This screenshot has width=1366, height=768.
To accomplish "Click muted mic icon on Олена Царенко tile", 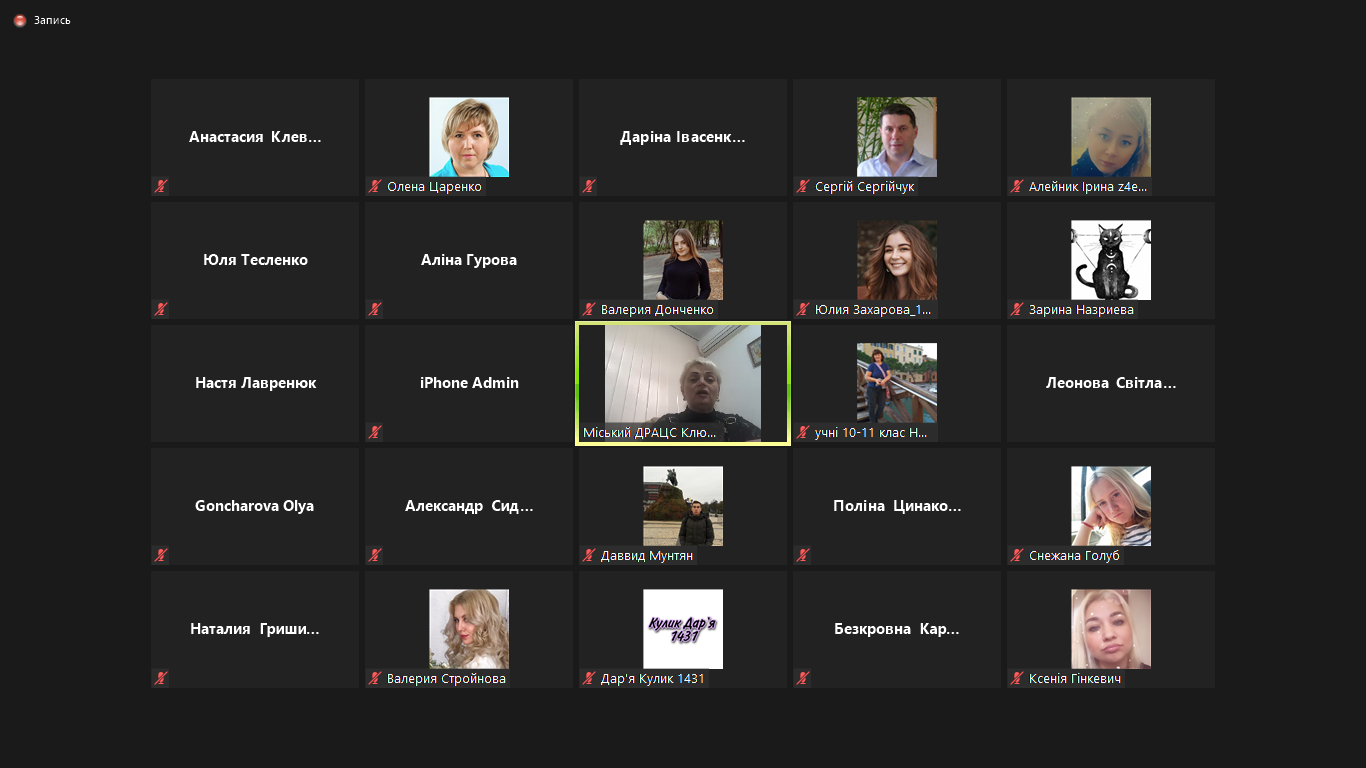I will coord(375,186).
